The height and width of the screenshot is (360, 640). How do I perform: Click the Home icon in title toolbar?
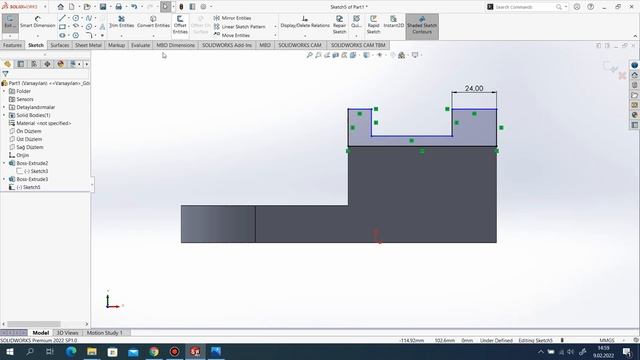pyautogui.click(x=60, y=7)
